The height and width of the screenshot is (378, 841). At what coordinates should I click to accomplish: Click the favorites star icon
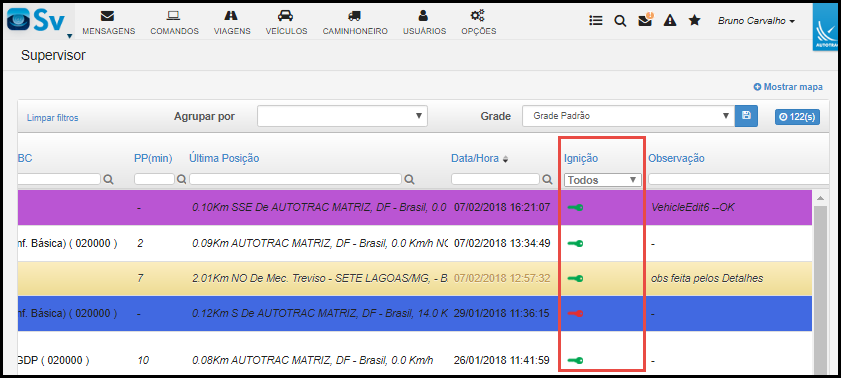[695, 20]
